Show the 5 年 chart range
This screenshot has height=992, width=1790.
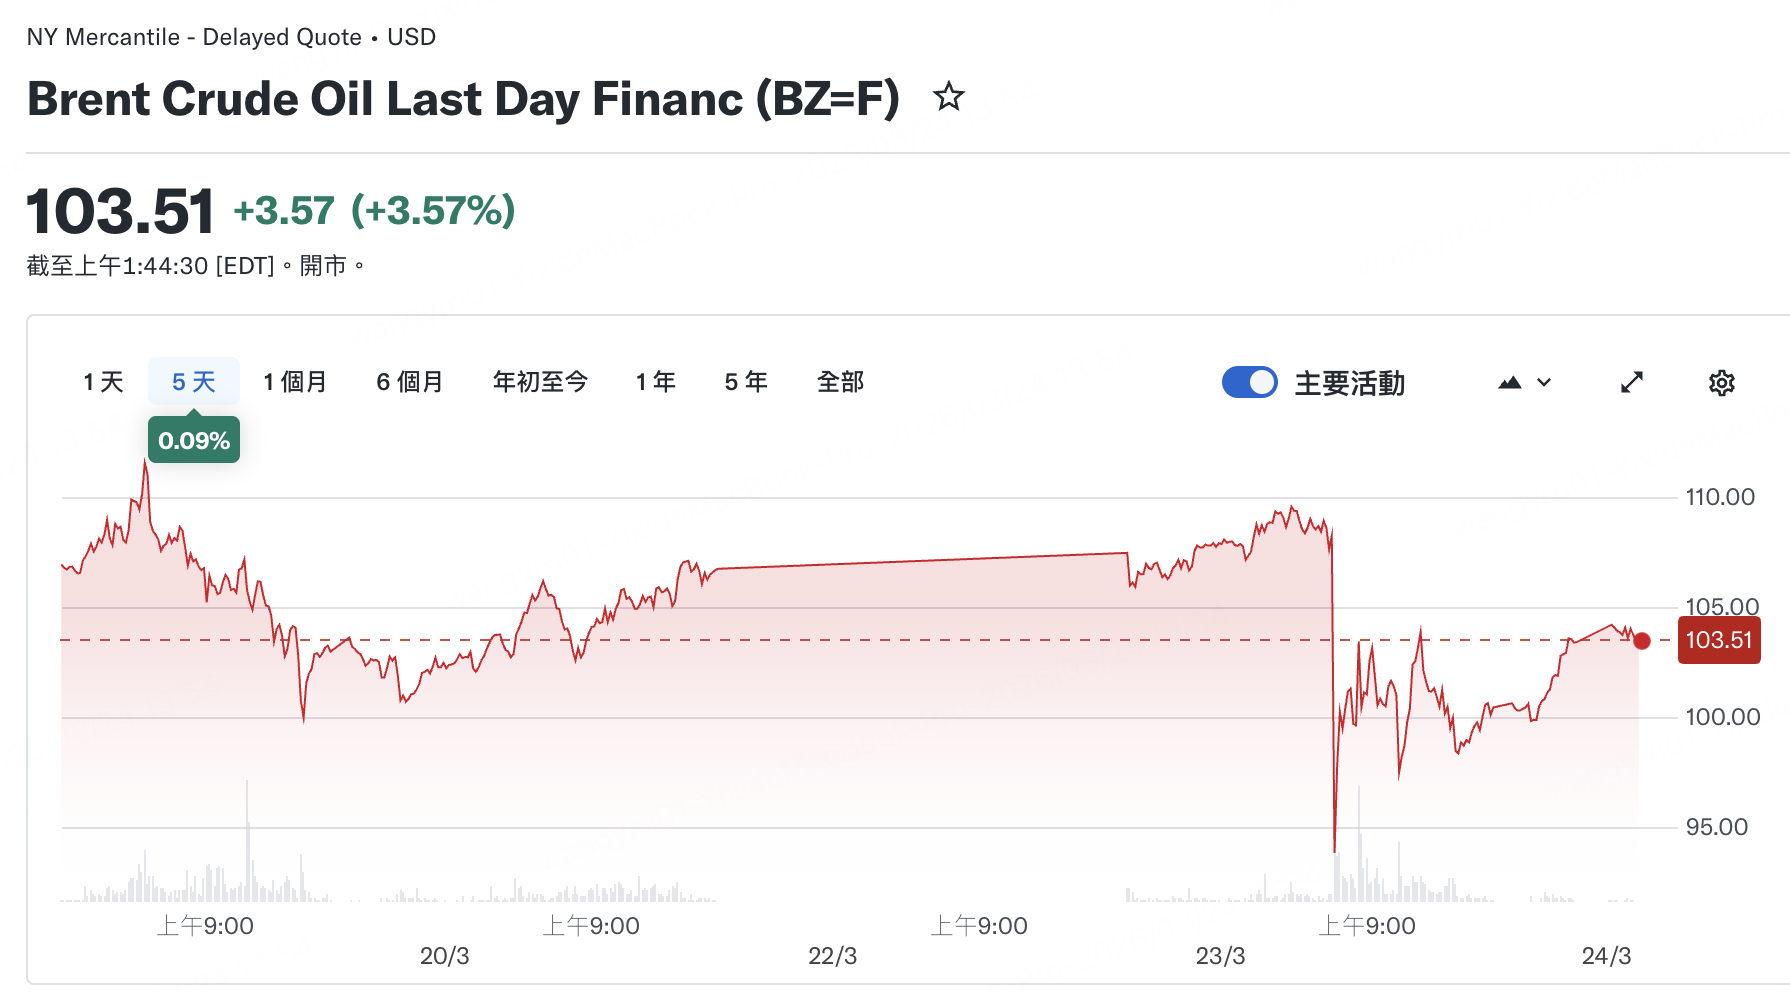746,382
